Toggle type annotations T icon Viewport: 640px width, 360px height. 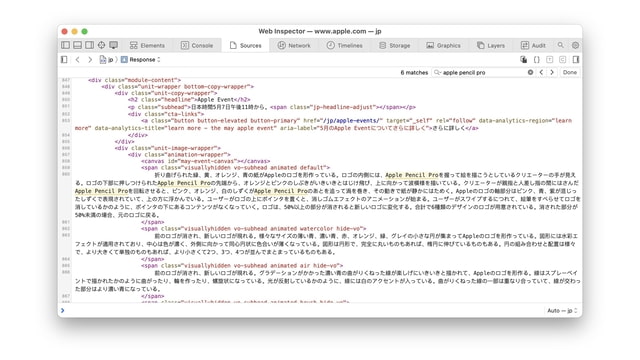tap(549, 60)
